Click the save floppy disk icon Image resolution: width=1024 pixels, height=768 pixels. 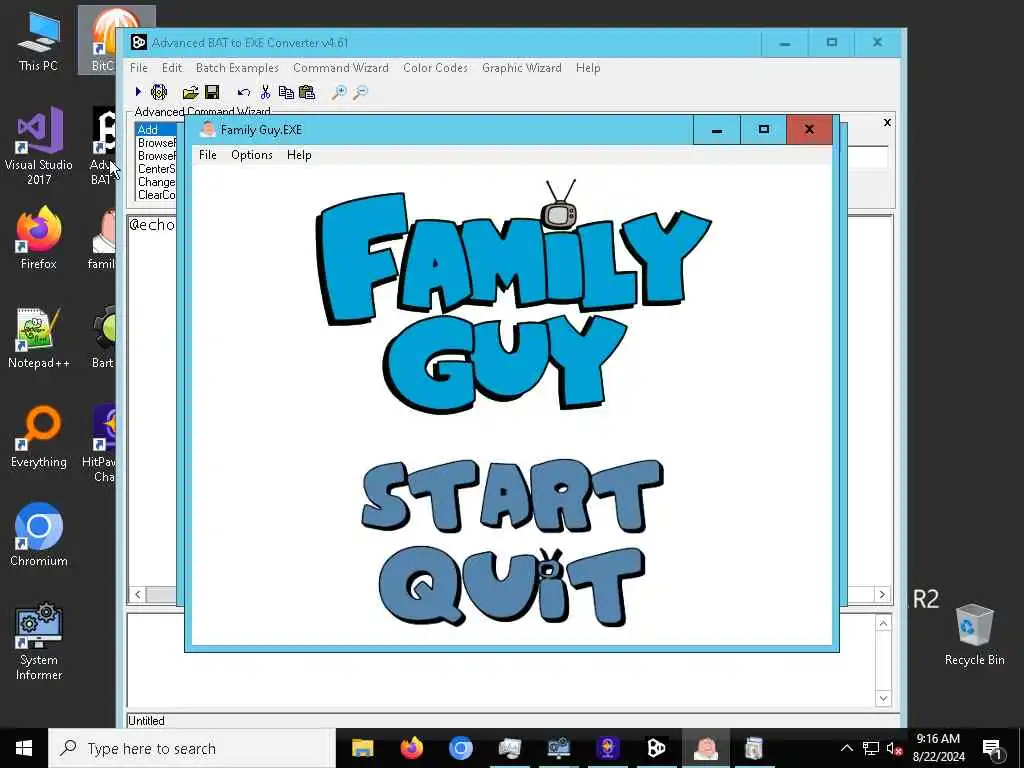[x=212, y=92]
